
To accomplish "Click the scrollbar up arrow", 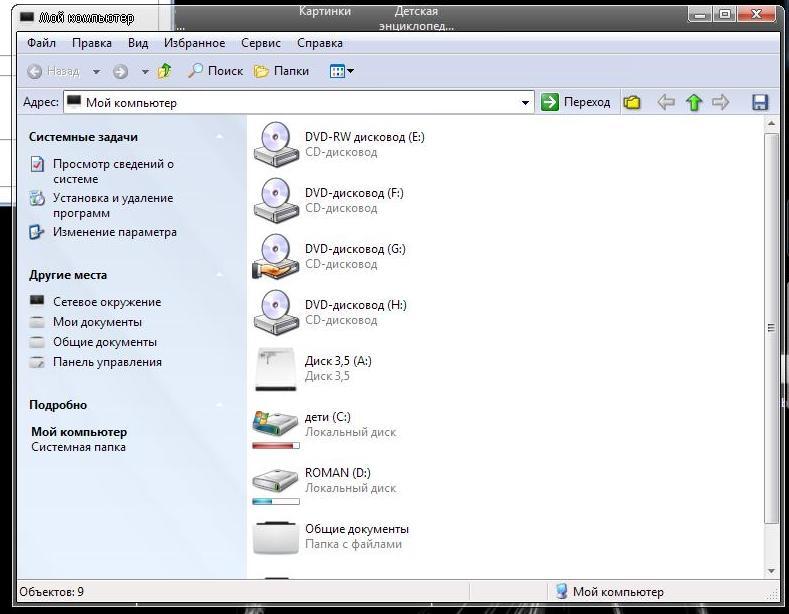I will pyautogui.click(x=771, y=123).
